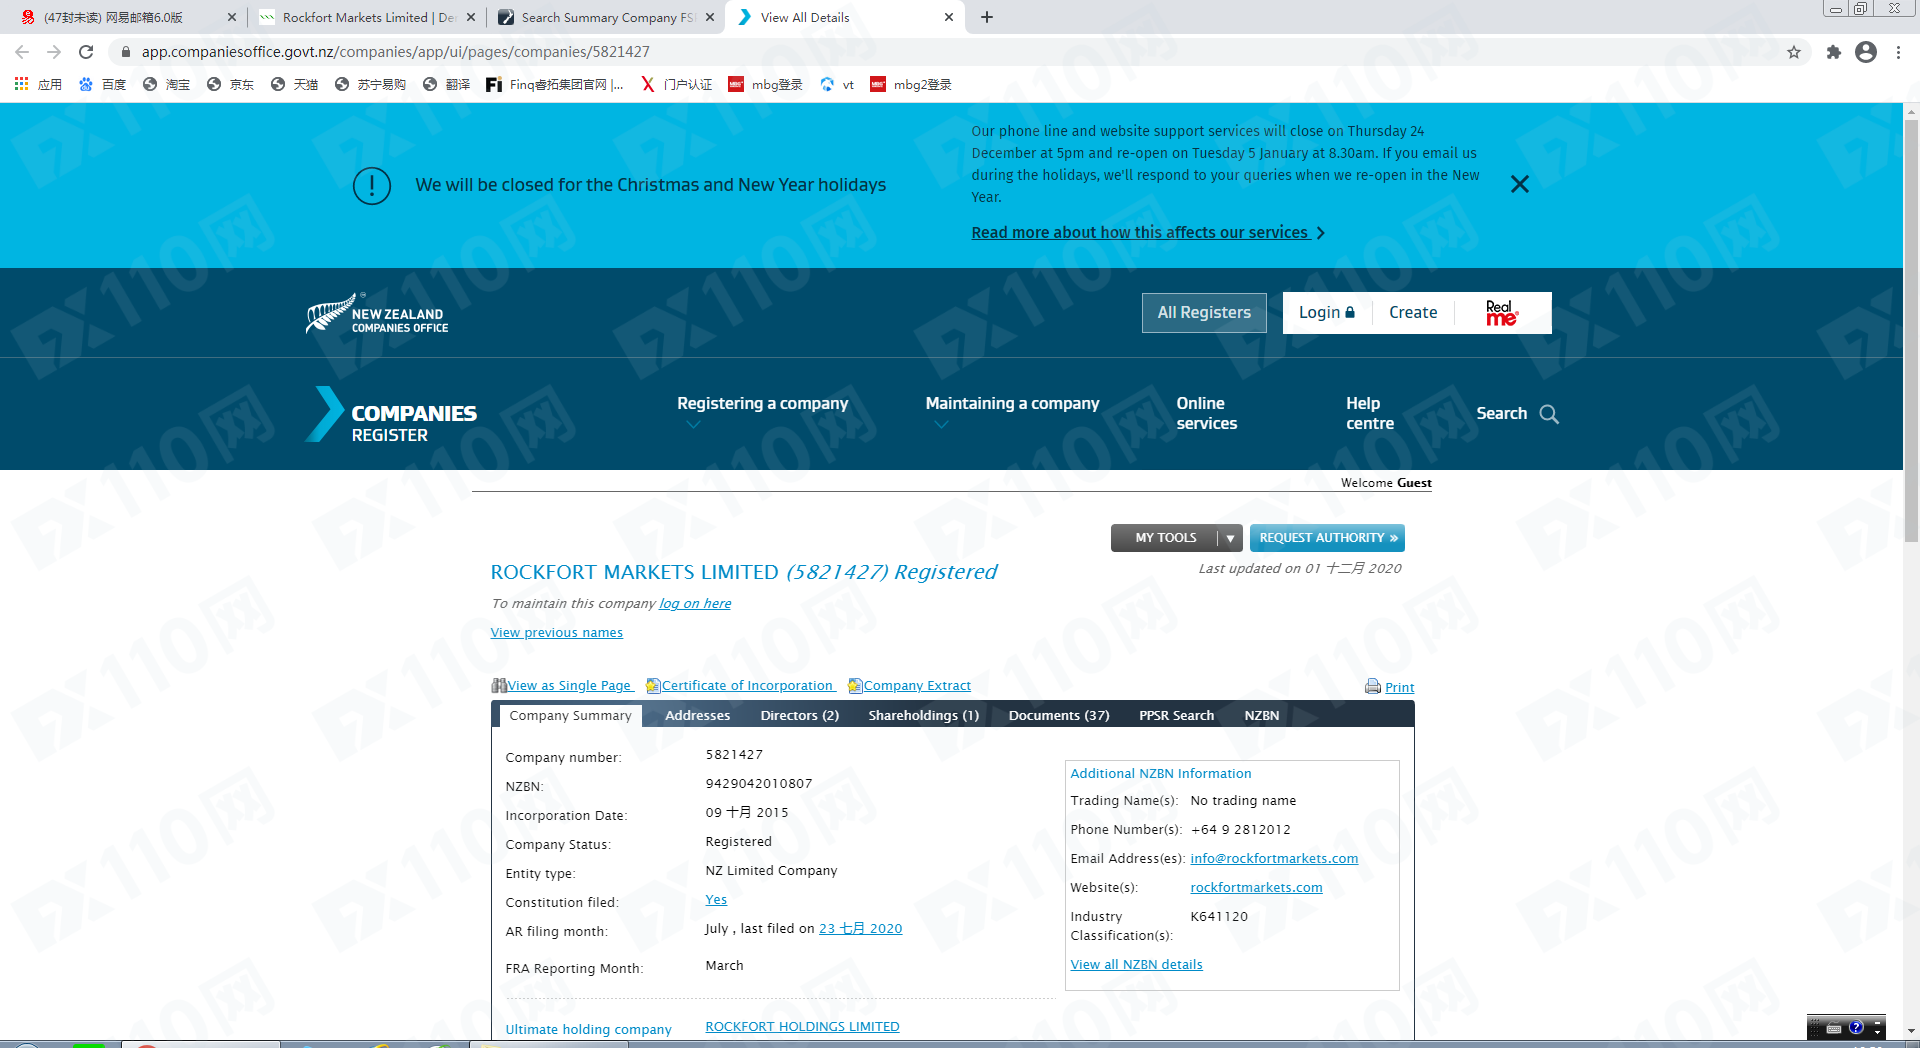Click the Print link with printer icon
This screenshot has width=1920, height=1048.
tap(1390, 687)
